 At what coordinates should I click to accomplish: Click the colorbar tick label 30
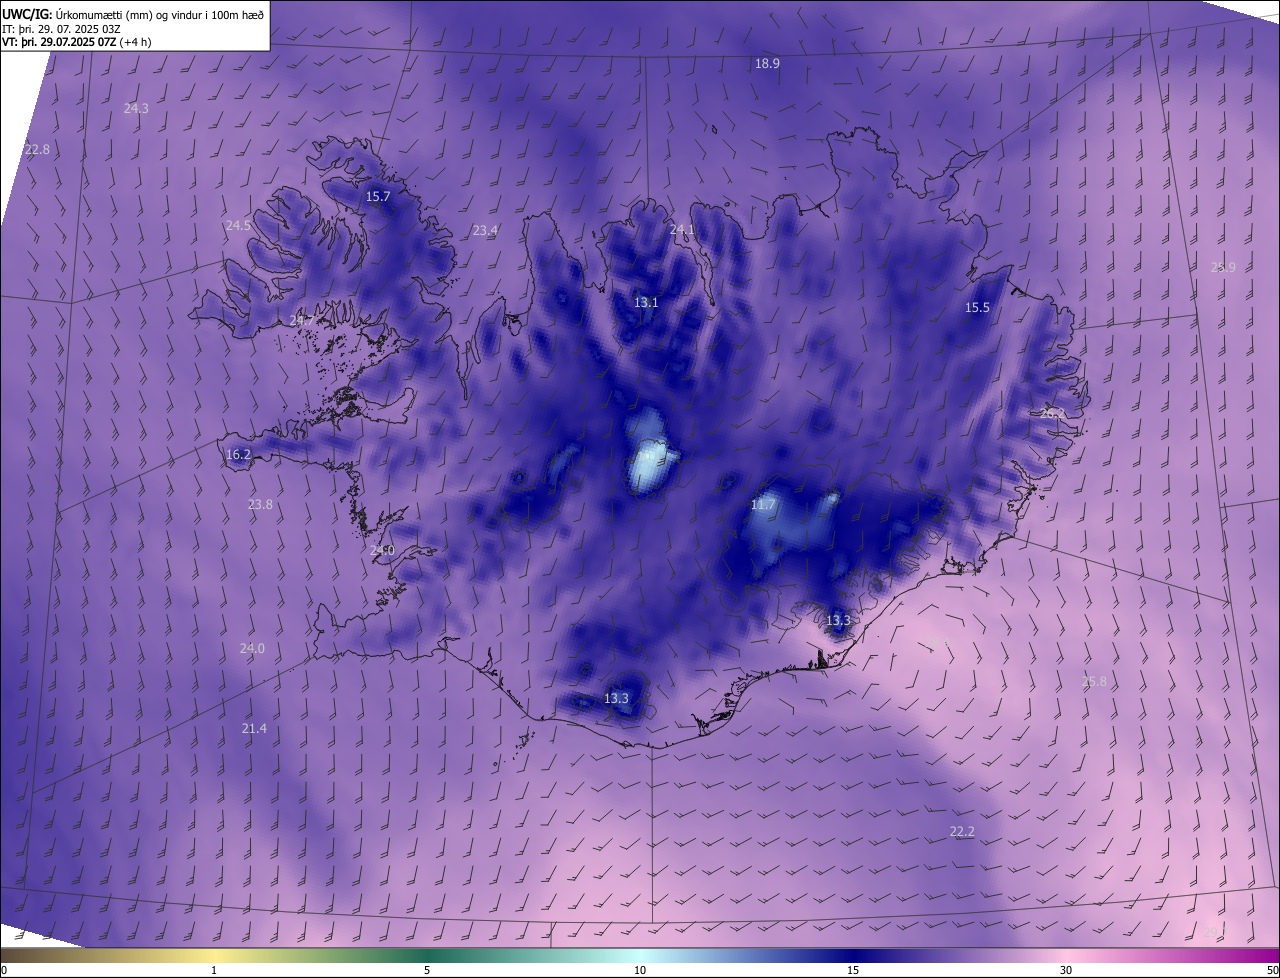click(1066, 971)
